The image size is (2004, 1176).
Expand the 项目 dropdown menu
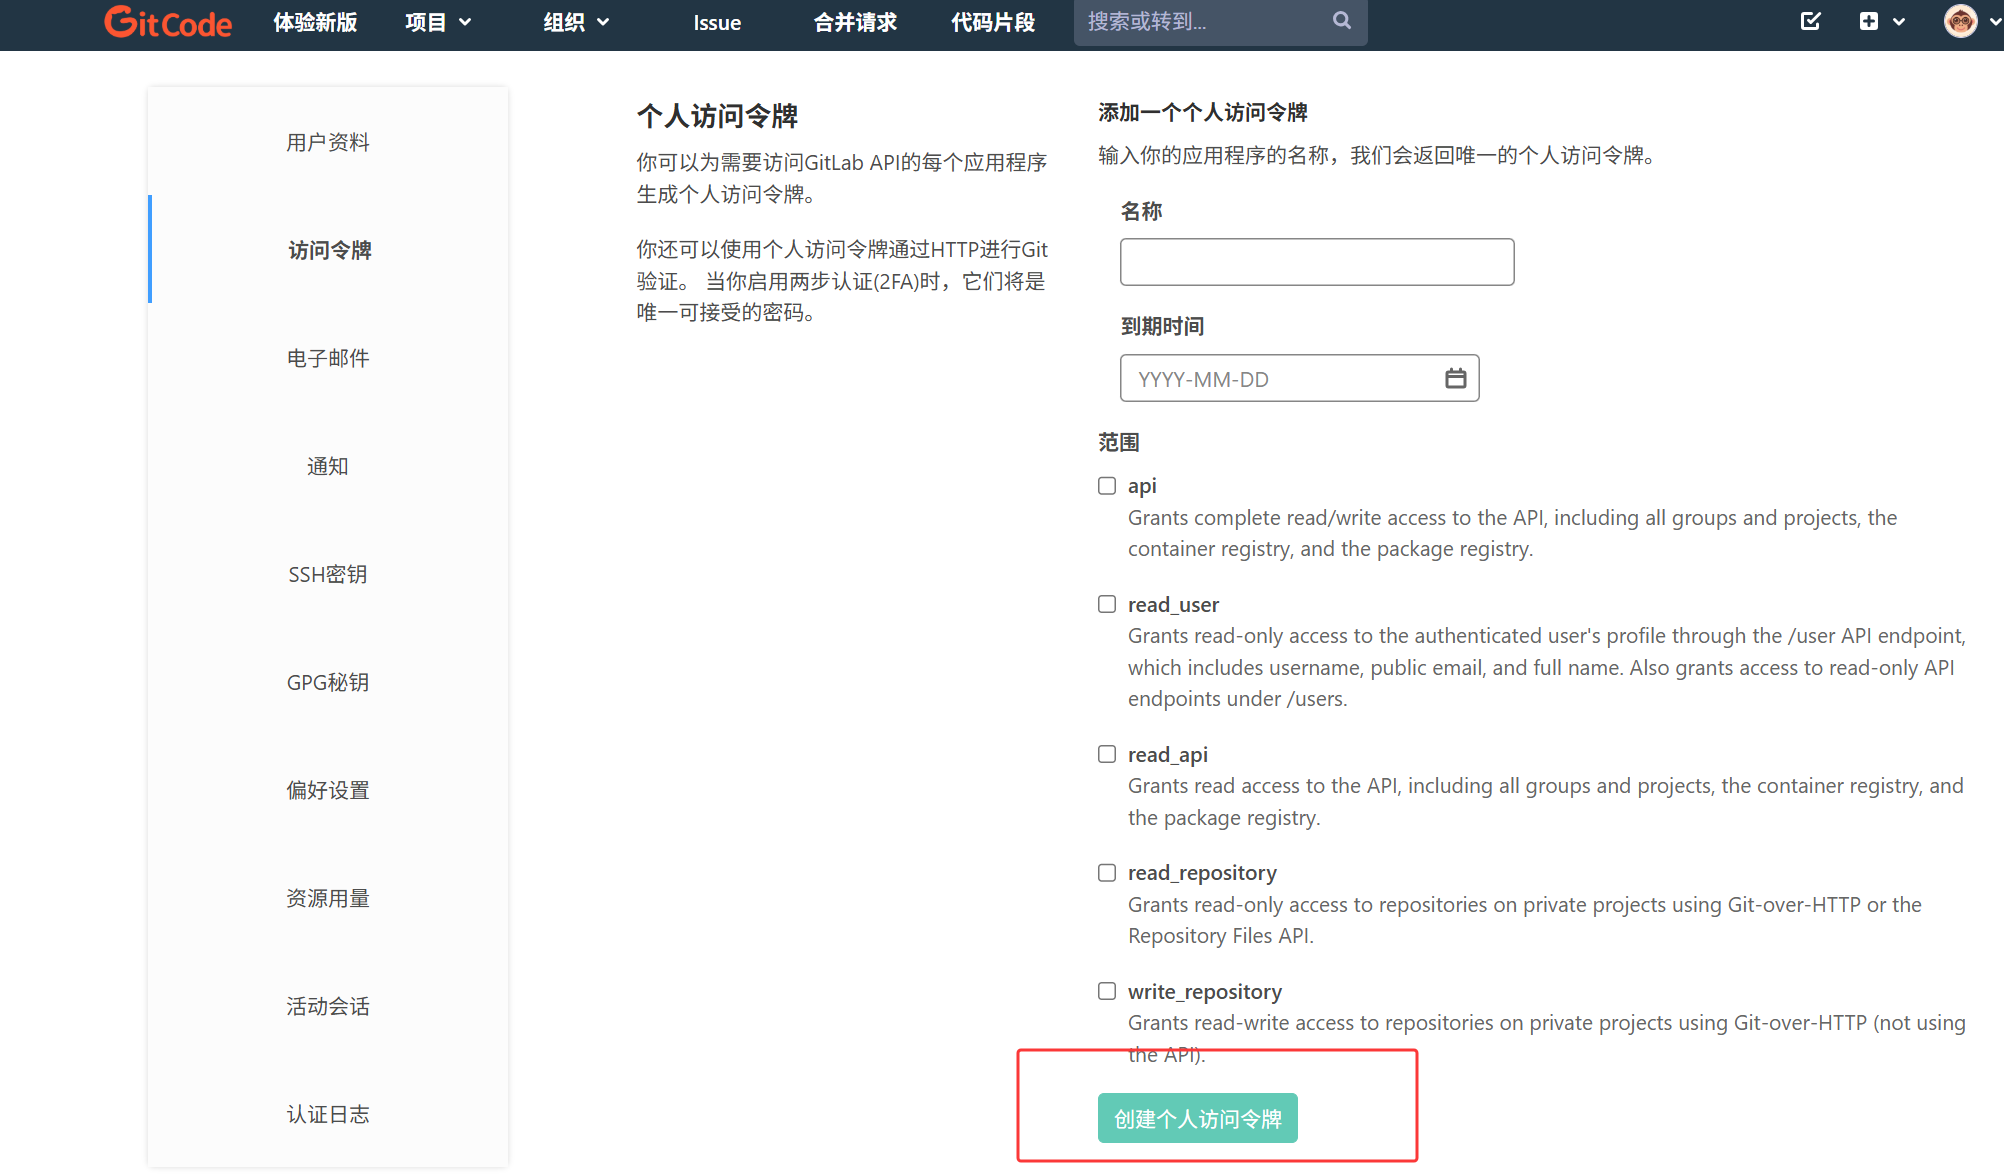tap(437, 21)
